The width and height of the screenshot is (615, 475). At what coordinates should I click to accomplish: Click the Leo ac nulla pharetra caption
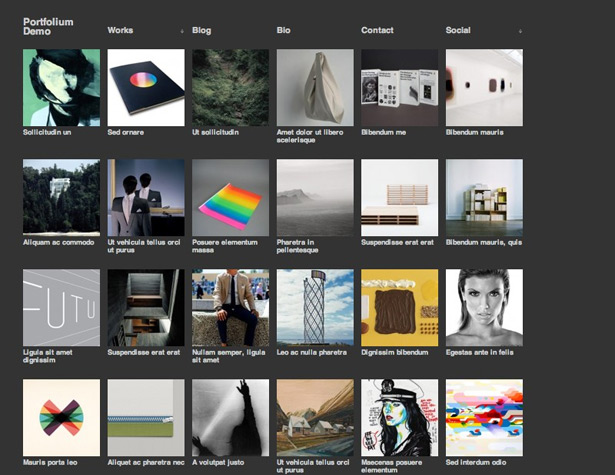pos(311,352)
